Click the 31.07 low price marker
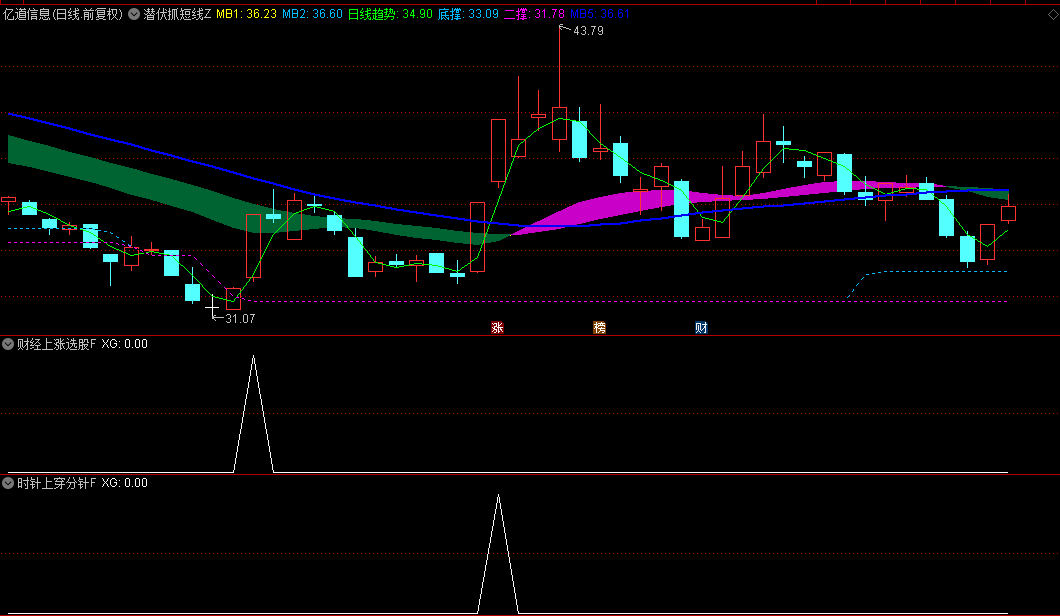 pyautogui.click(x=240, y=319)
